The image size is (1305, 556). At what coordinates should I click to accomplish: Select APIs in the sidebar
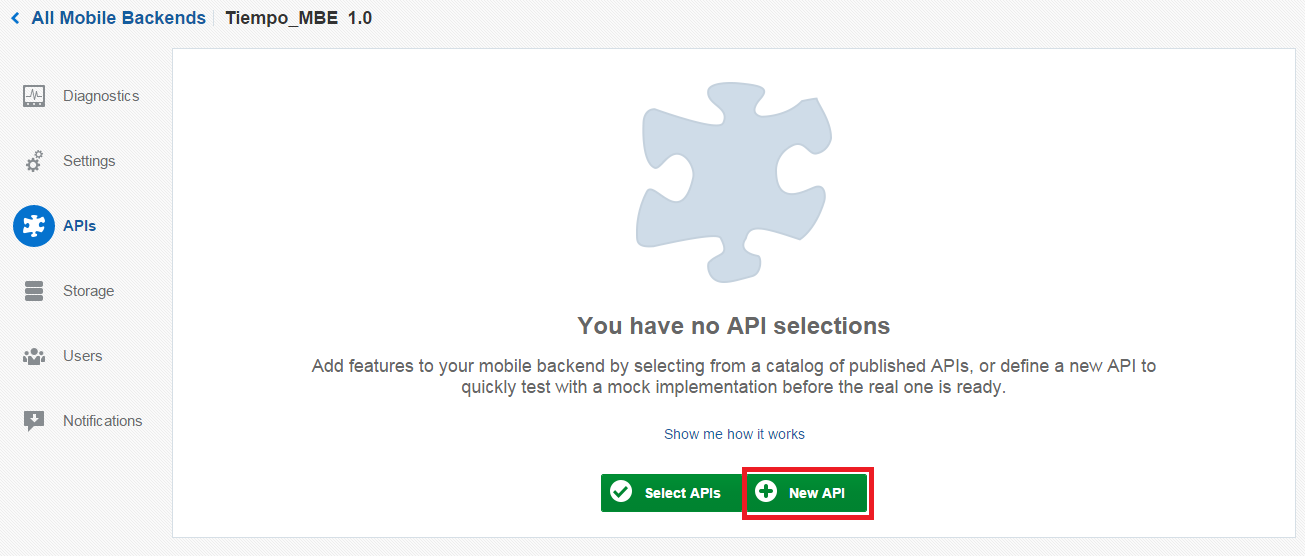coord(80,226)
